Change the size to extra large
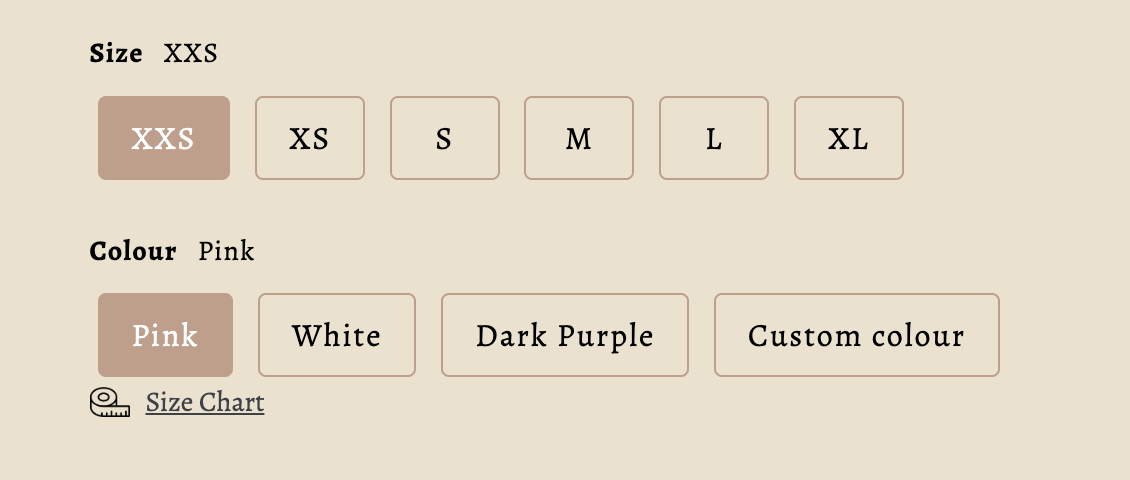The height and width of the screenshot is (480, 1130). pyautogui.click(x=848, y=138)
